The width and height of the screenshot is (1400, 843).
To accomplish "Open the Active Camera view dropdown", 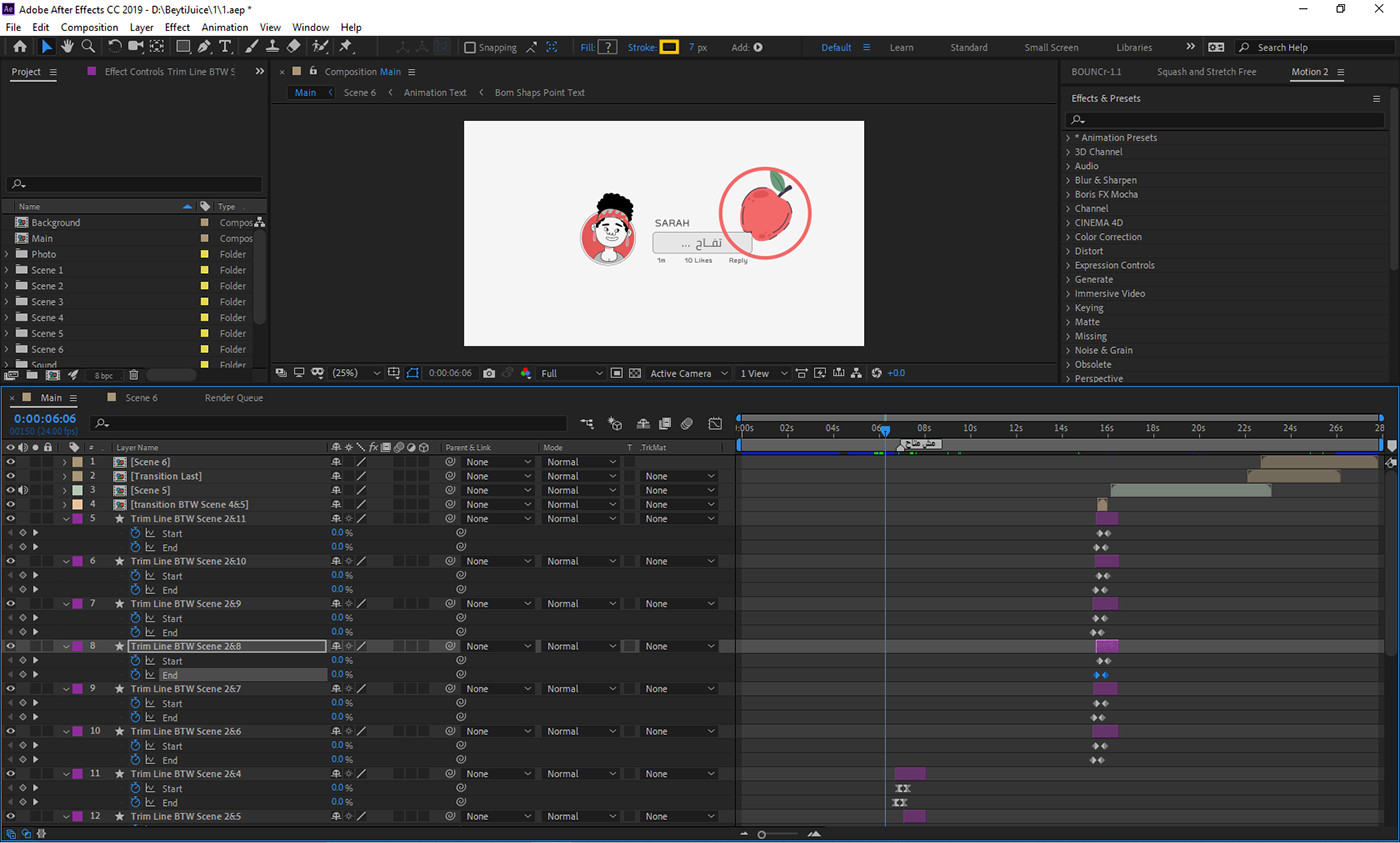I will point(688,373).
